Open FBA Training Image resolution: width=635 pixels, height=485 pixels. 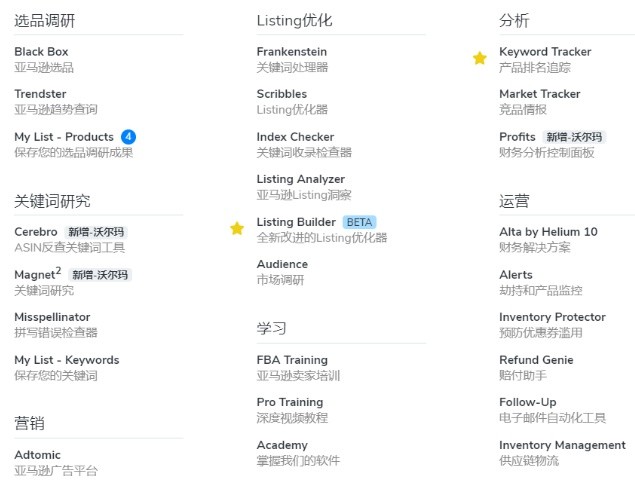298,367
